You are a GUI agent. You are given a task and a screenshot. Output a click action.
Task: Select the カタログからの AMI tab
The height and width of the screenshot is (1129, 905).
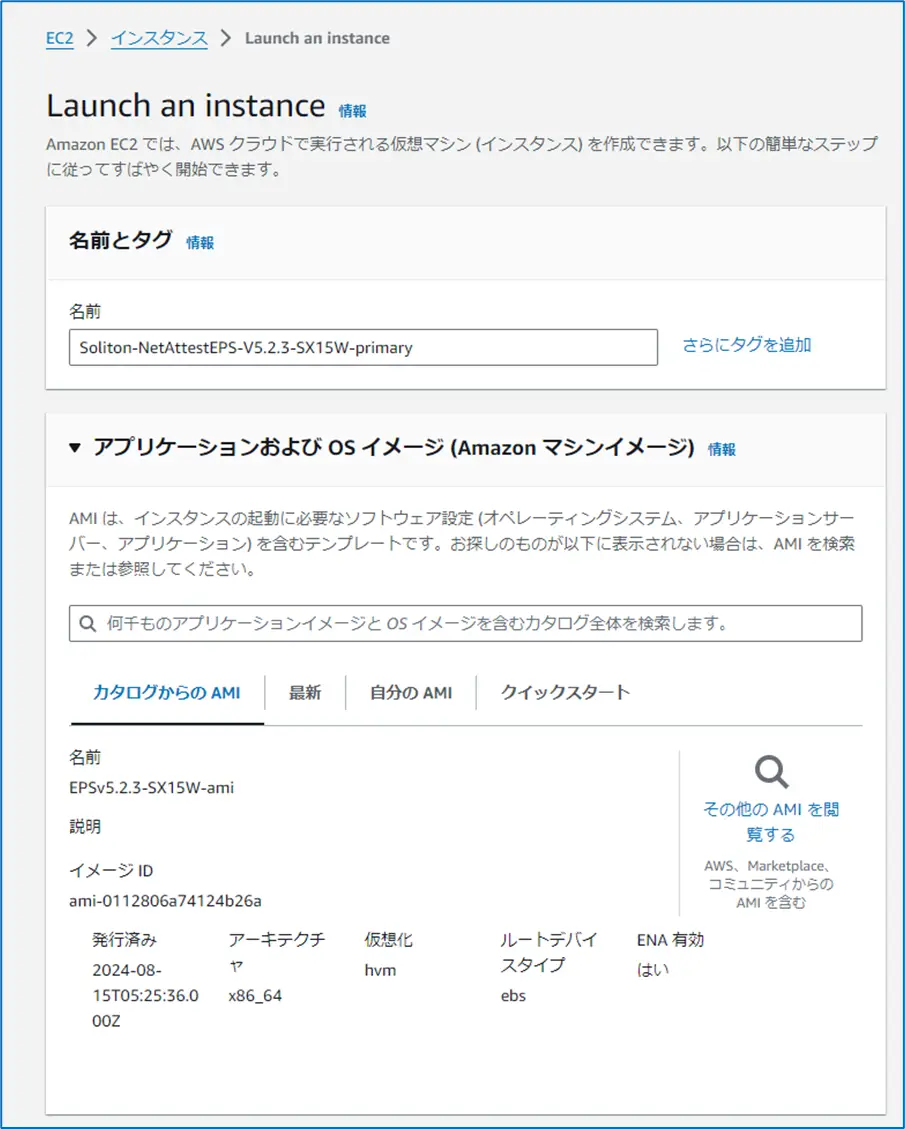pyautogui.click(x=167, y=693)
